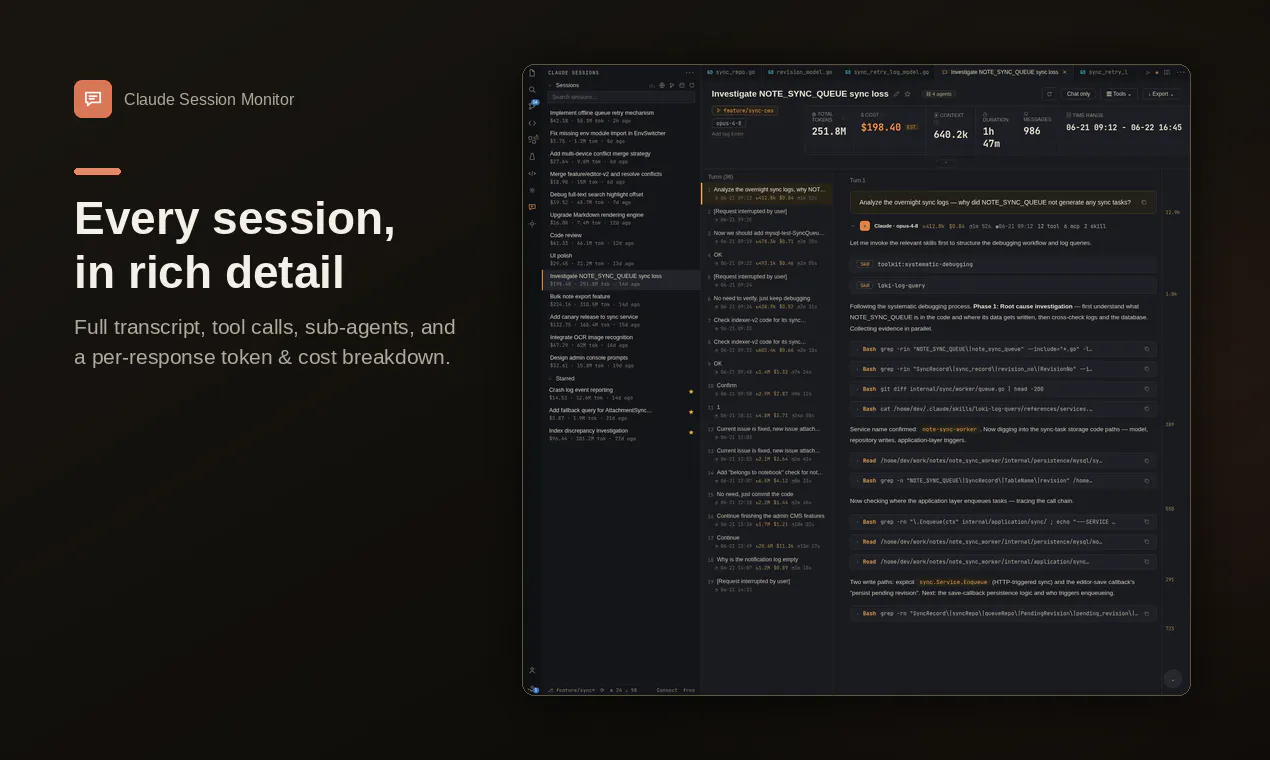Switch to the sync_retry_l tab
The height and width of the screenshot is (760, 1270).
[1103, 72]
